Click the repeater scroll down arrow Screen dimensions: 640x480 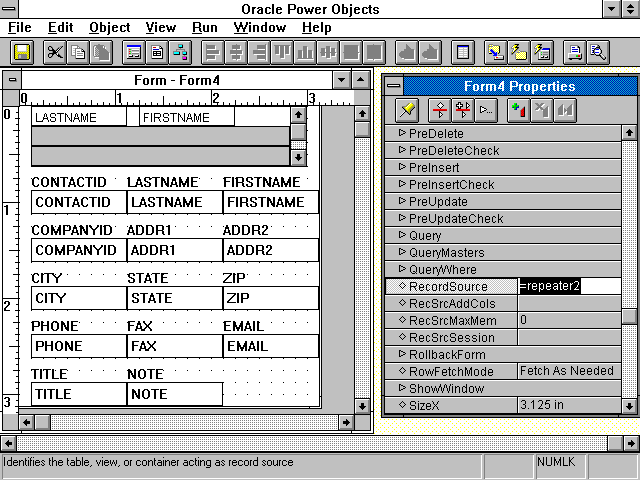tap(298, 157)
